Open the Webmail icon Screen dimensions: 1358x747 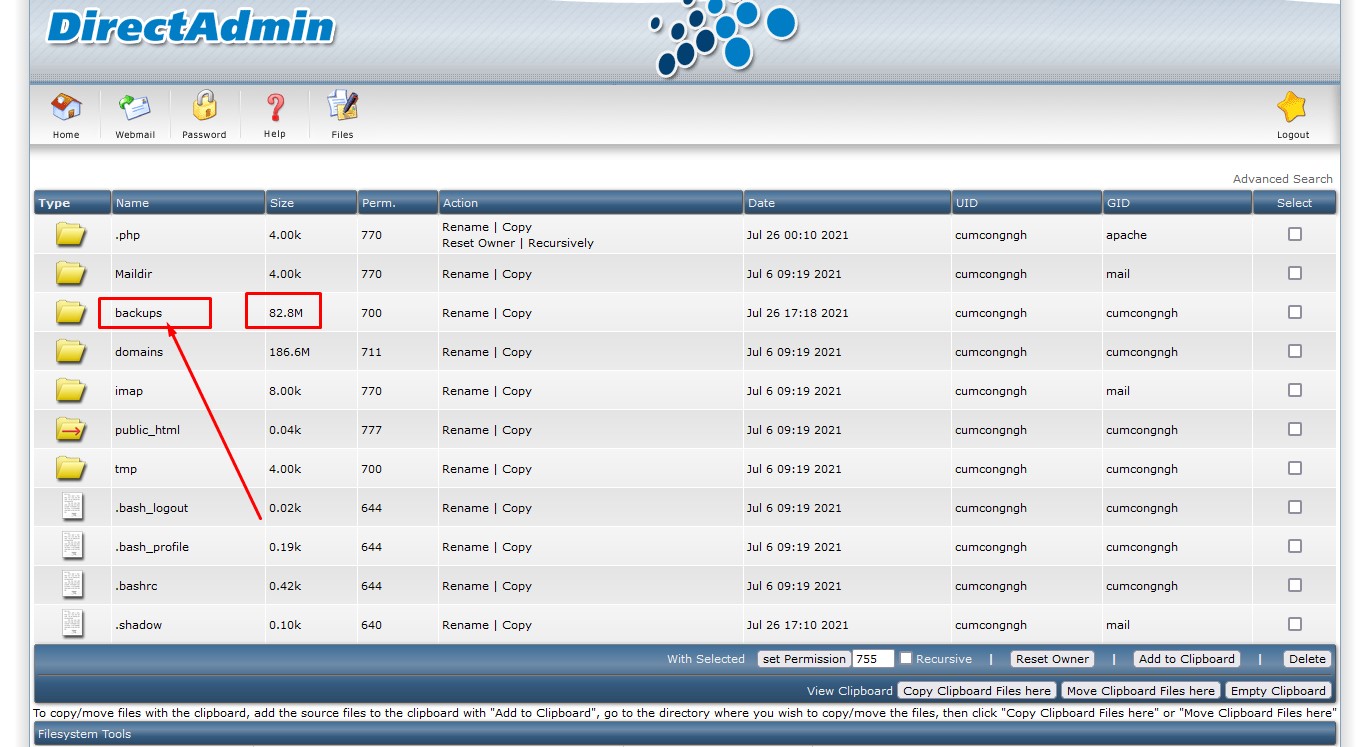point(134,107)
